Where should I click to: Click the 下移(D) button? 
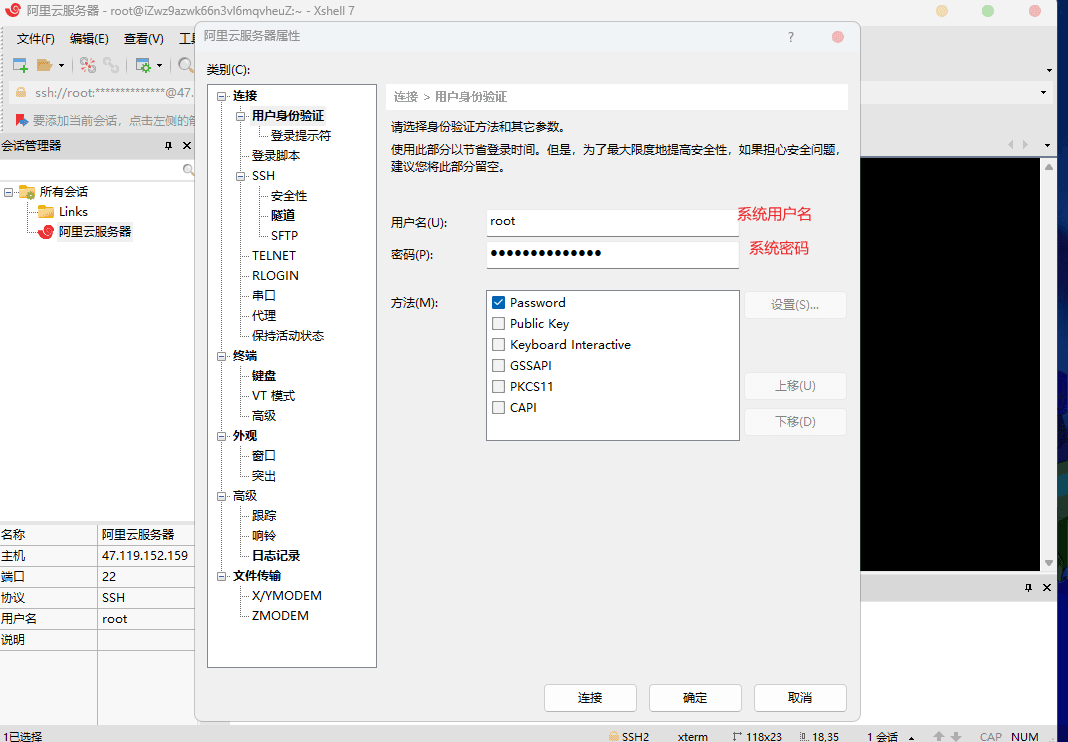[x=795, y=422]
